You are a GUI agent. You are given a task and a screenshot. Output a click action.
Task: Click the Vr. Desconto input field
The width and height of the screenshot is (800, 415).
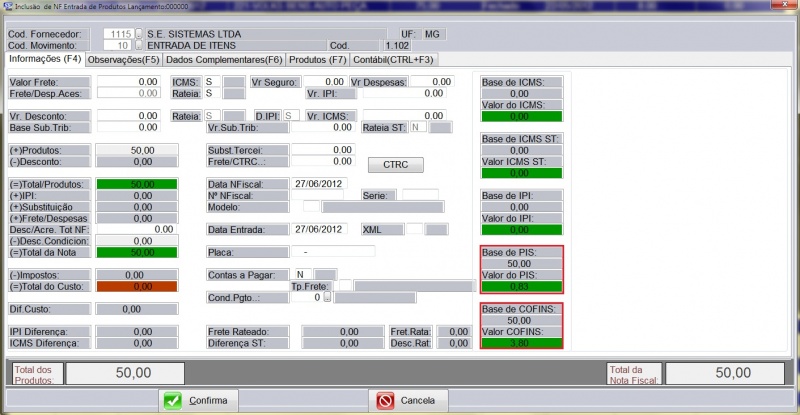coord(128,116)
